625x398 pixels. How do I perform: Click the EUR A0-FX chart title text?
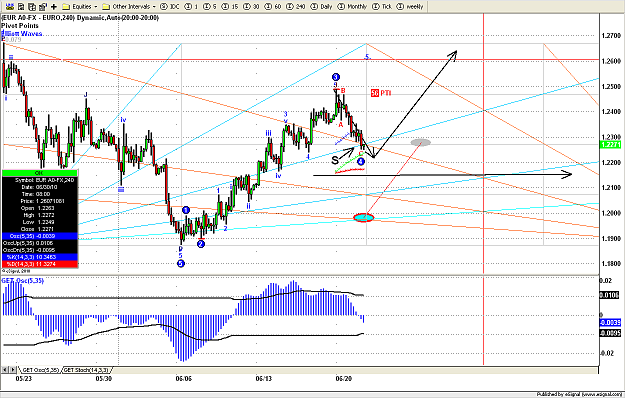click(80, 18)
